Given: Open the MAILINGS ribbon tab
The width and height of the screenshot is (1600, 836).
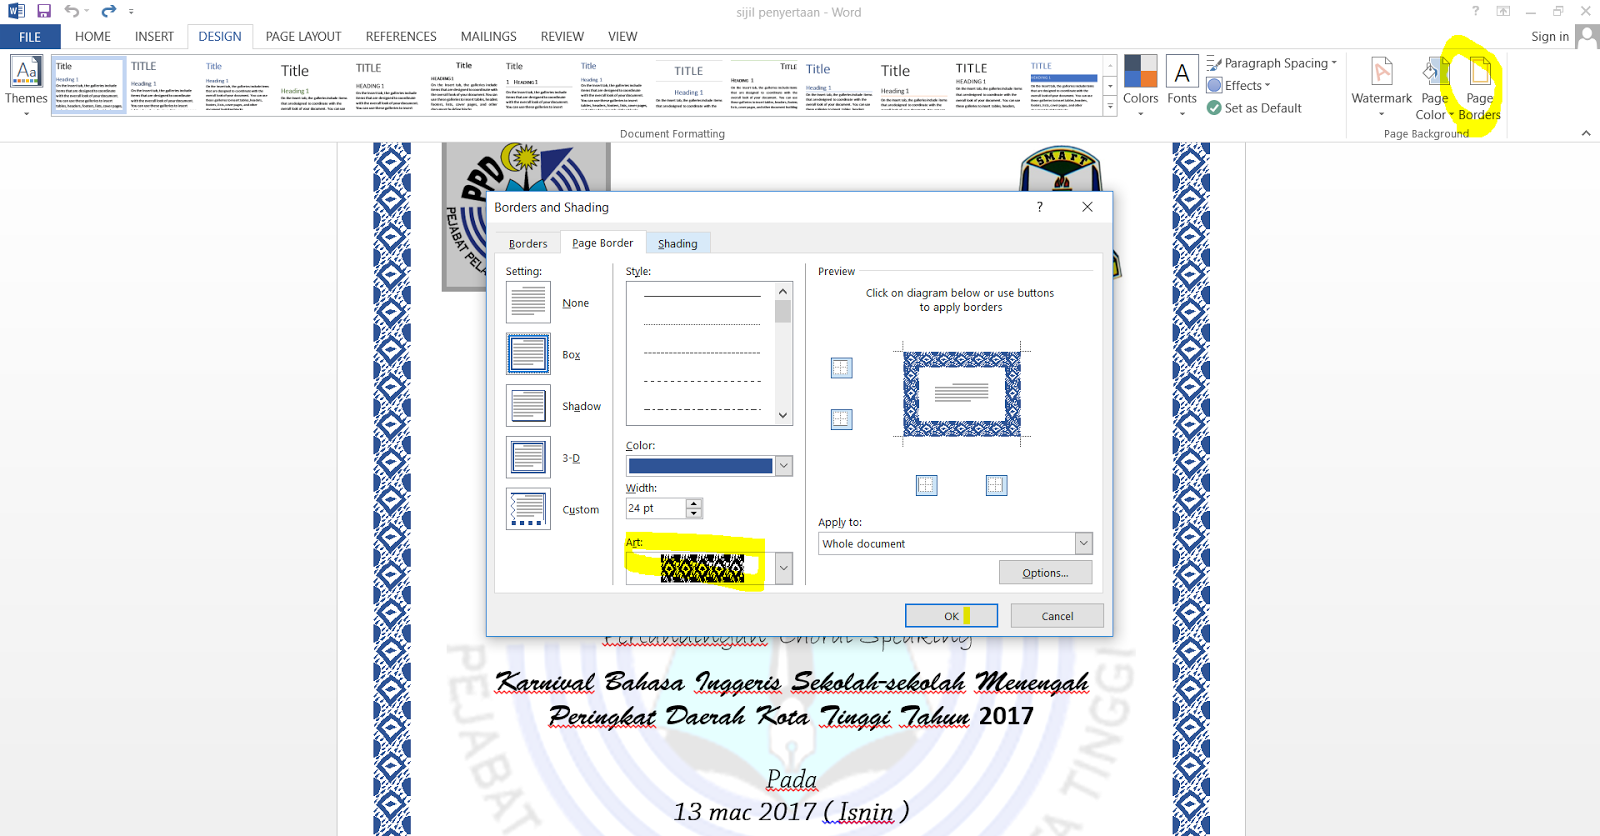Looking at the screenshot, I should pyautogui.click(x=488, y=37).
